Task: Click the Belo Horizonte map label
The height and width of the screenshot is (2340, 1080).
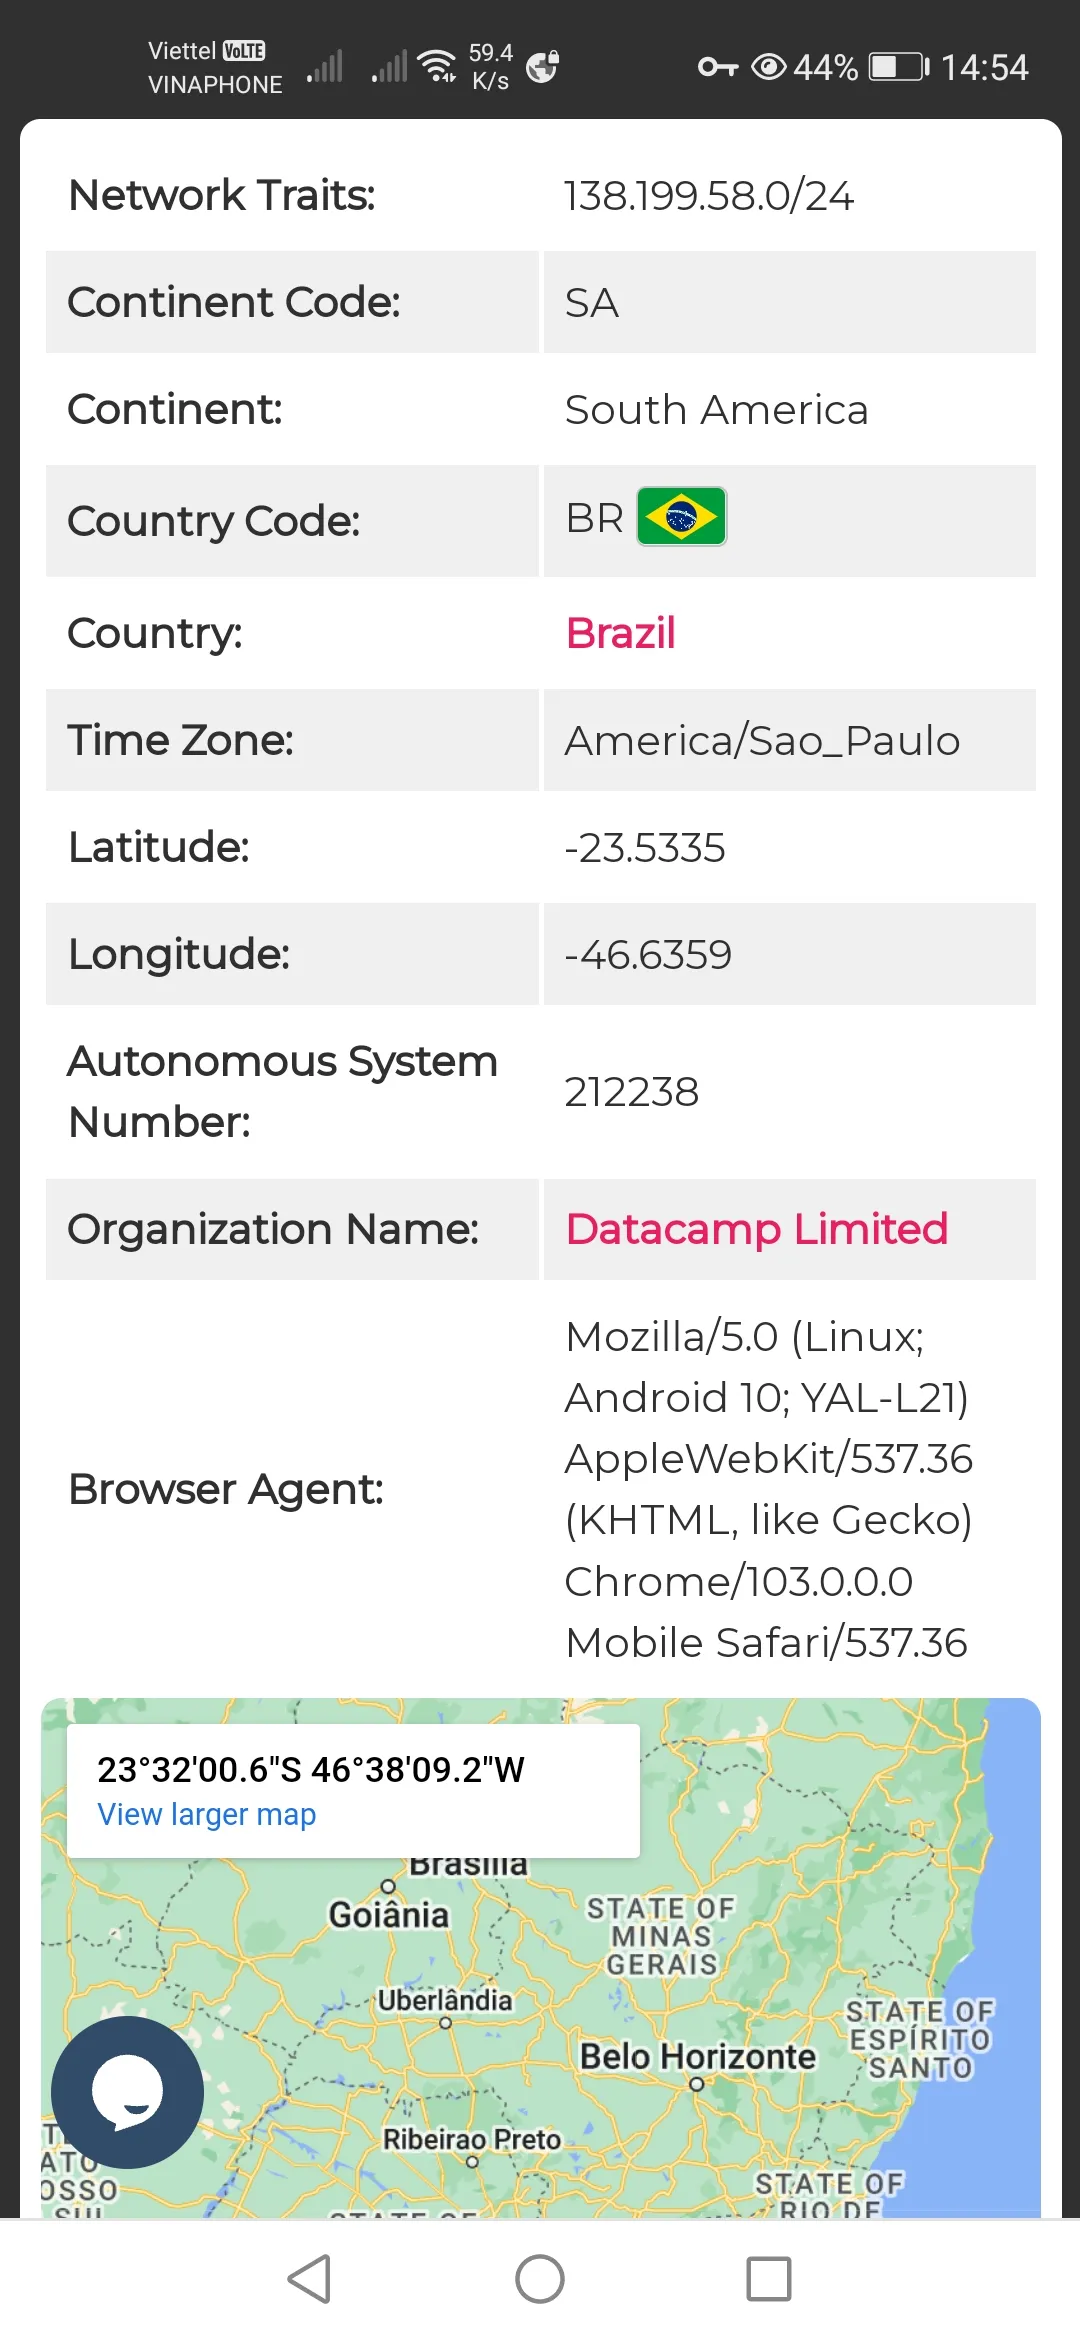Action: [x=698, y=2057]
